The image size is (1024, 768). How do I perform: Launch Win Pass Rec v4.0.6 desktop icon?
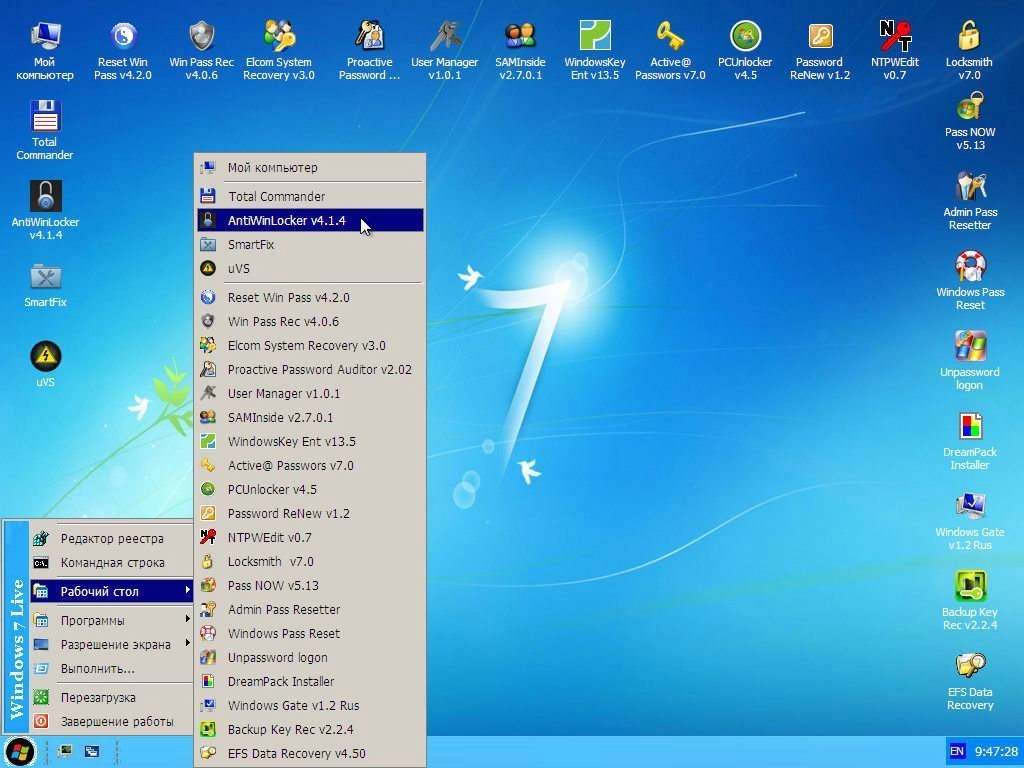(201, 50)
